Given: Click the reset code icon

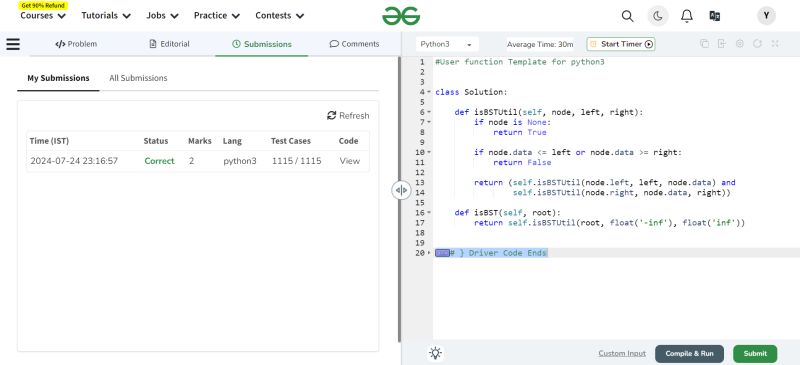Looking at the screenshot, I should click(x=757, y=44).
